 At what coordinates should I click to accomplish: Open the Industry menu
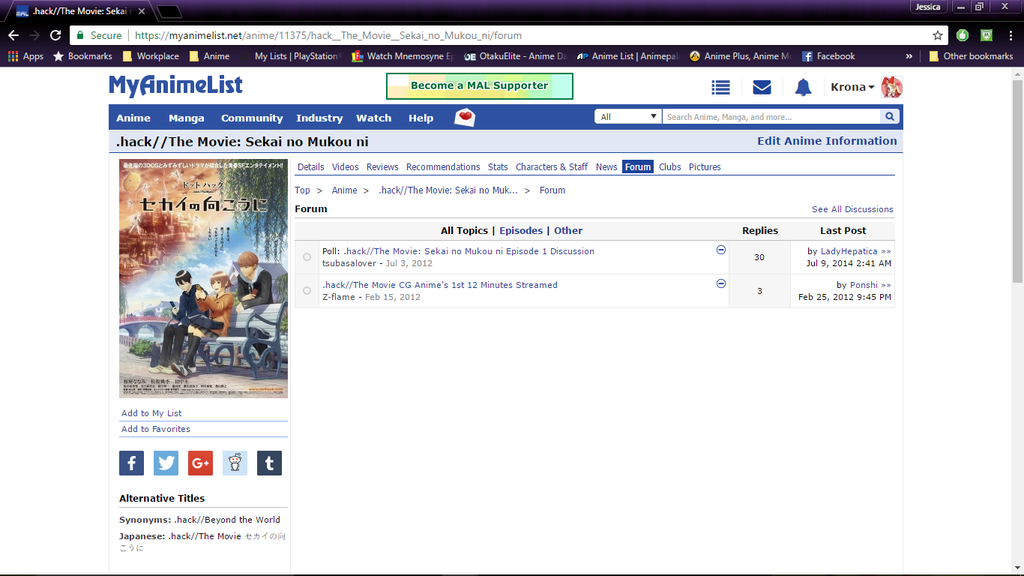[x=319, y=118]
